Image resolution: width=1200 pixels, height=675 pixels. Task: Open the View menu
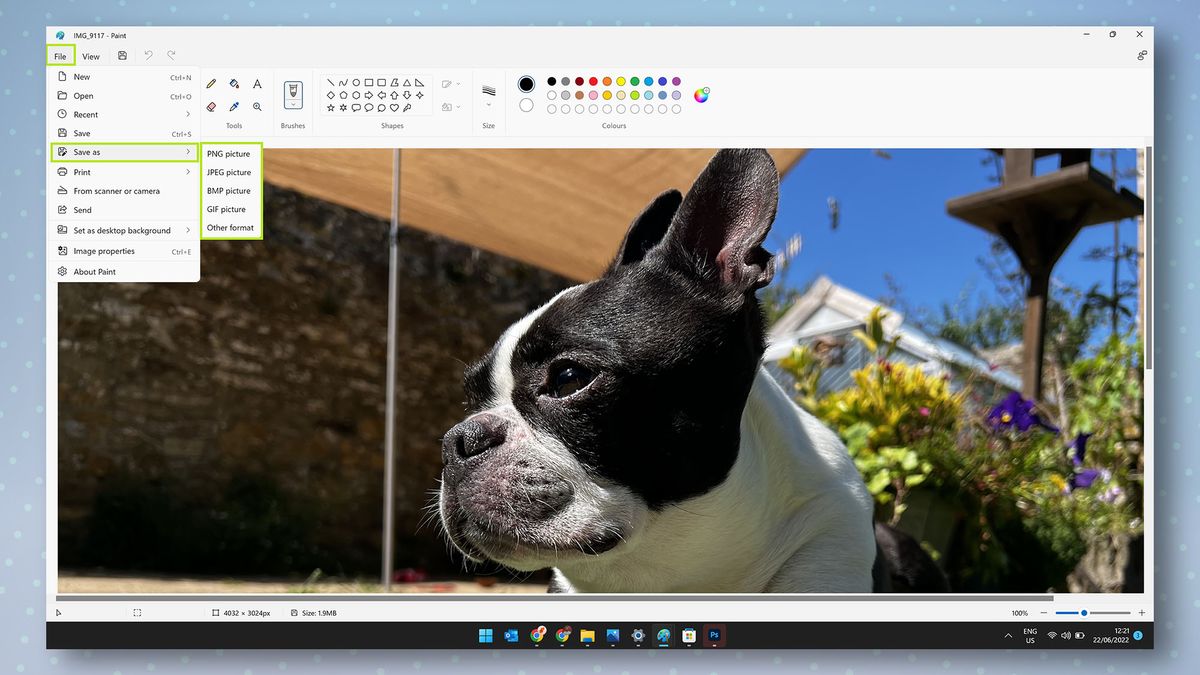[90, 57]
